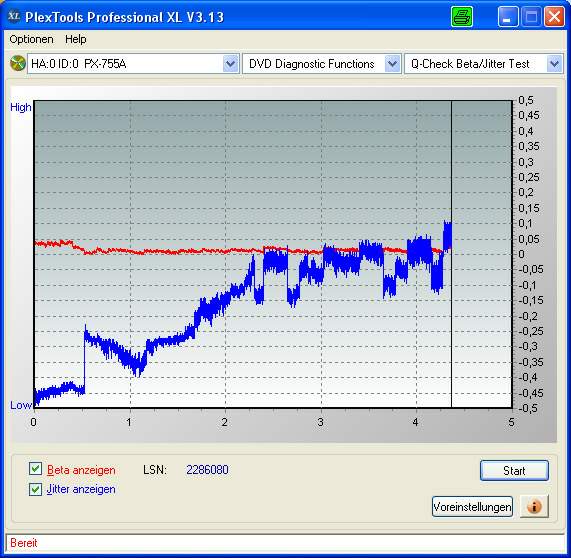Click the orange info icon button

534,506
